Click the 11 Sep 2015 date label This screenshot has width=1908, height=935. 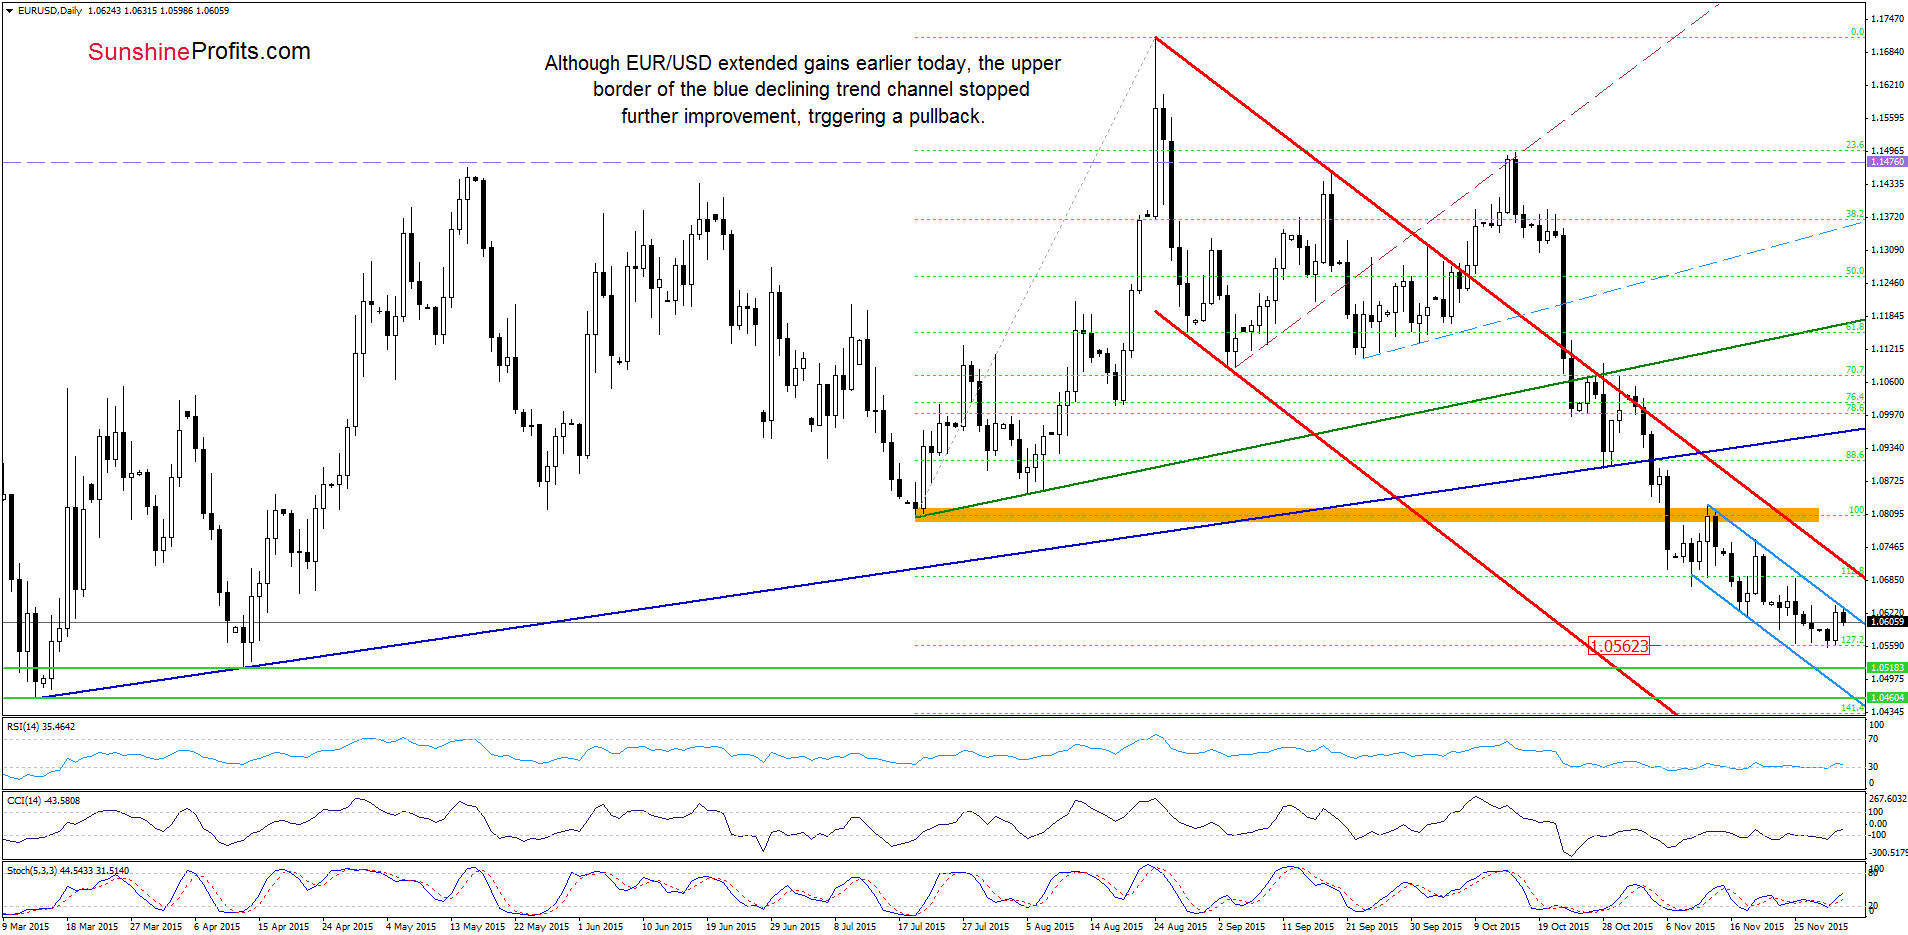[1308, 927]
